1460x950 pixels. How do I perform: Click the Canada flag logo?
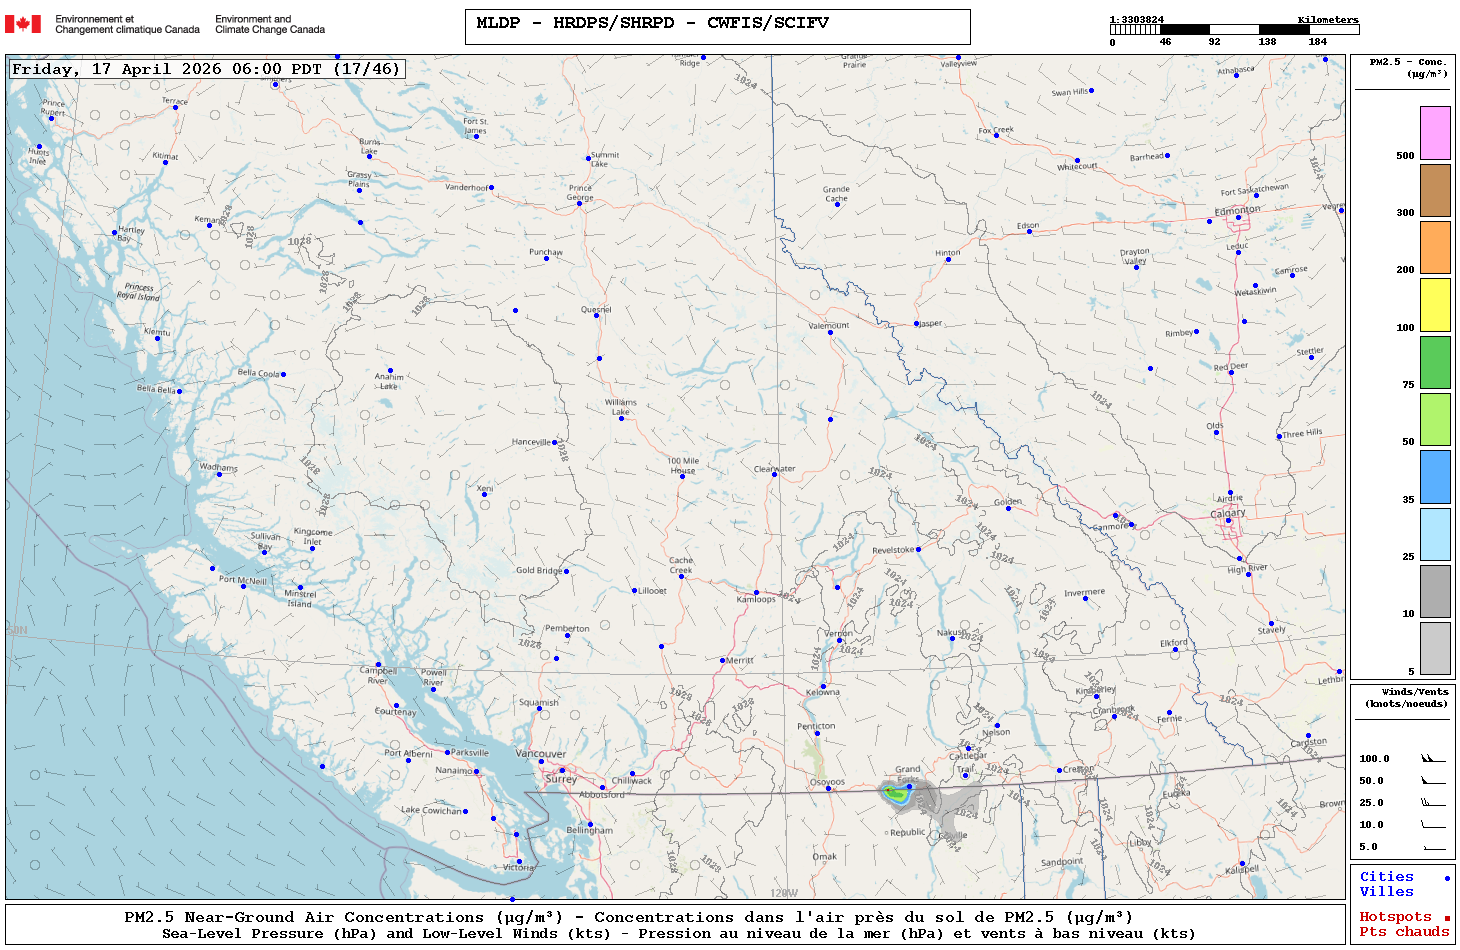point(23,24)
